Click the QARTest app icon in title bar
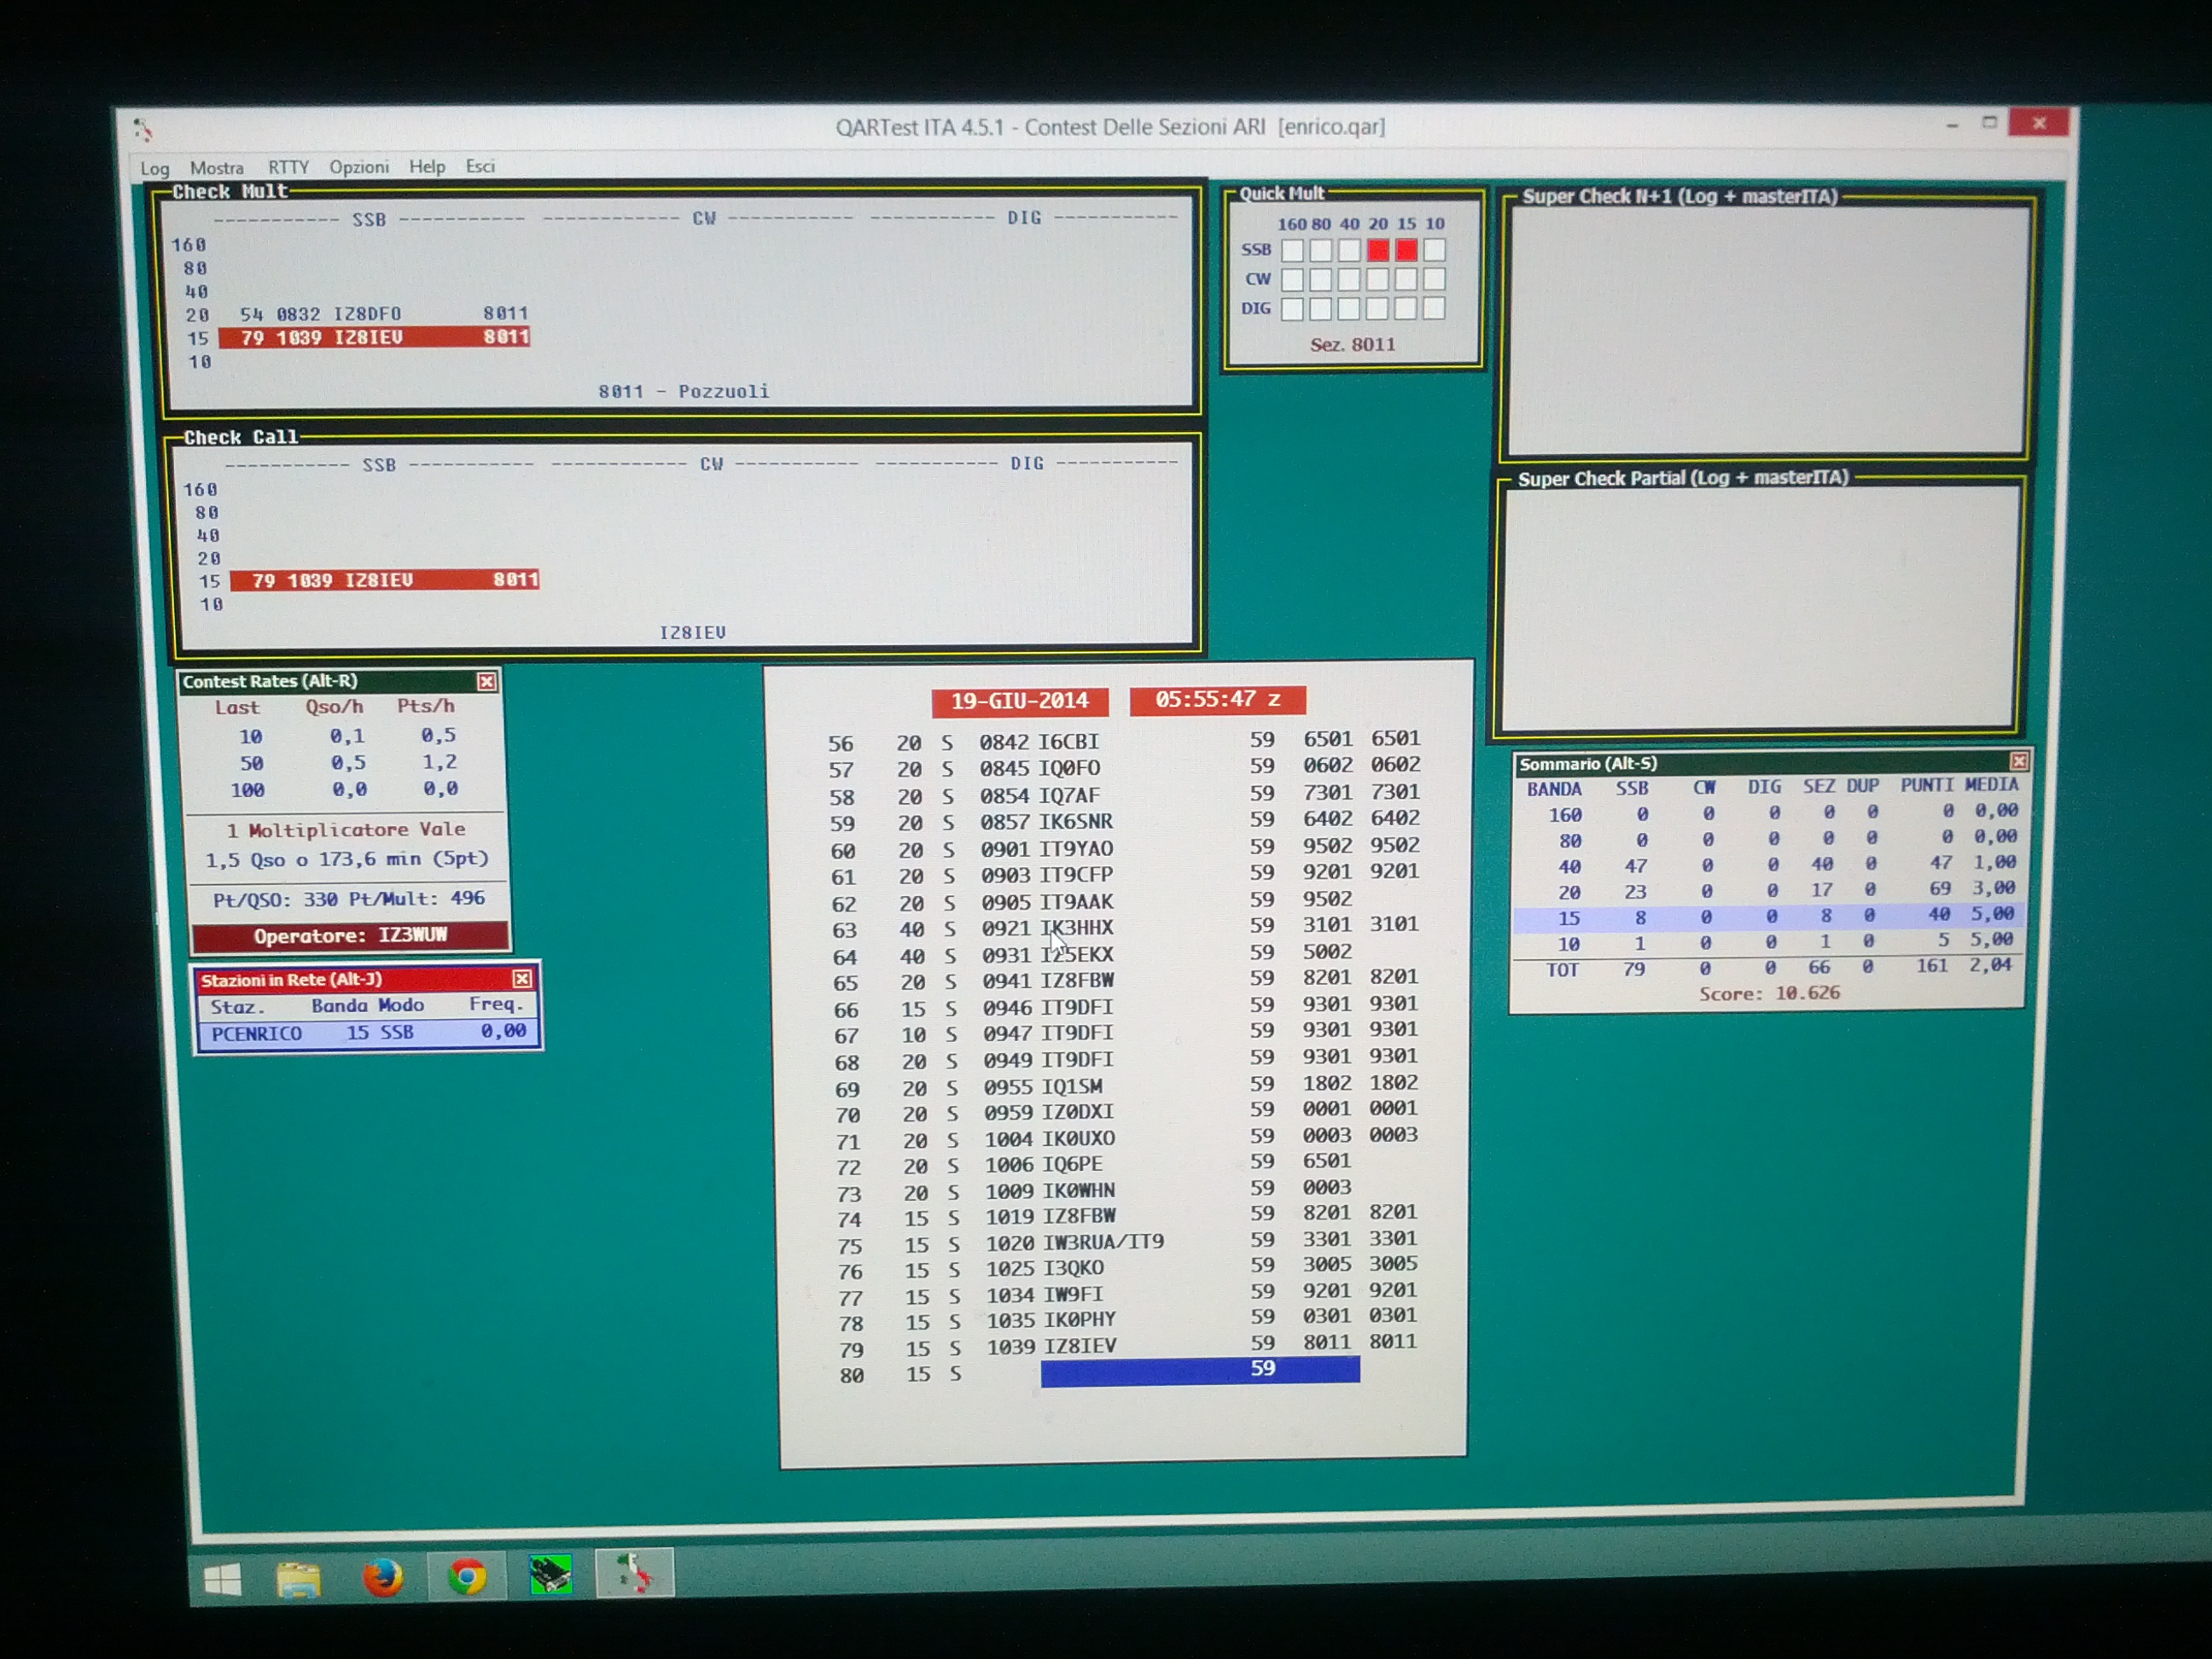 point(143,129)
